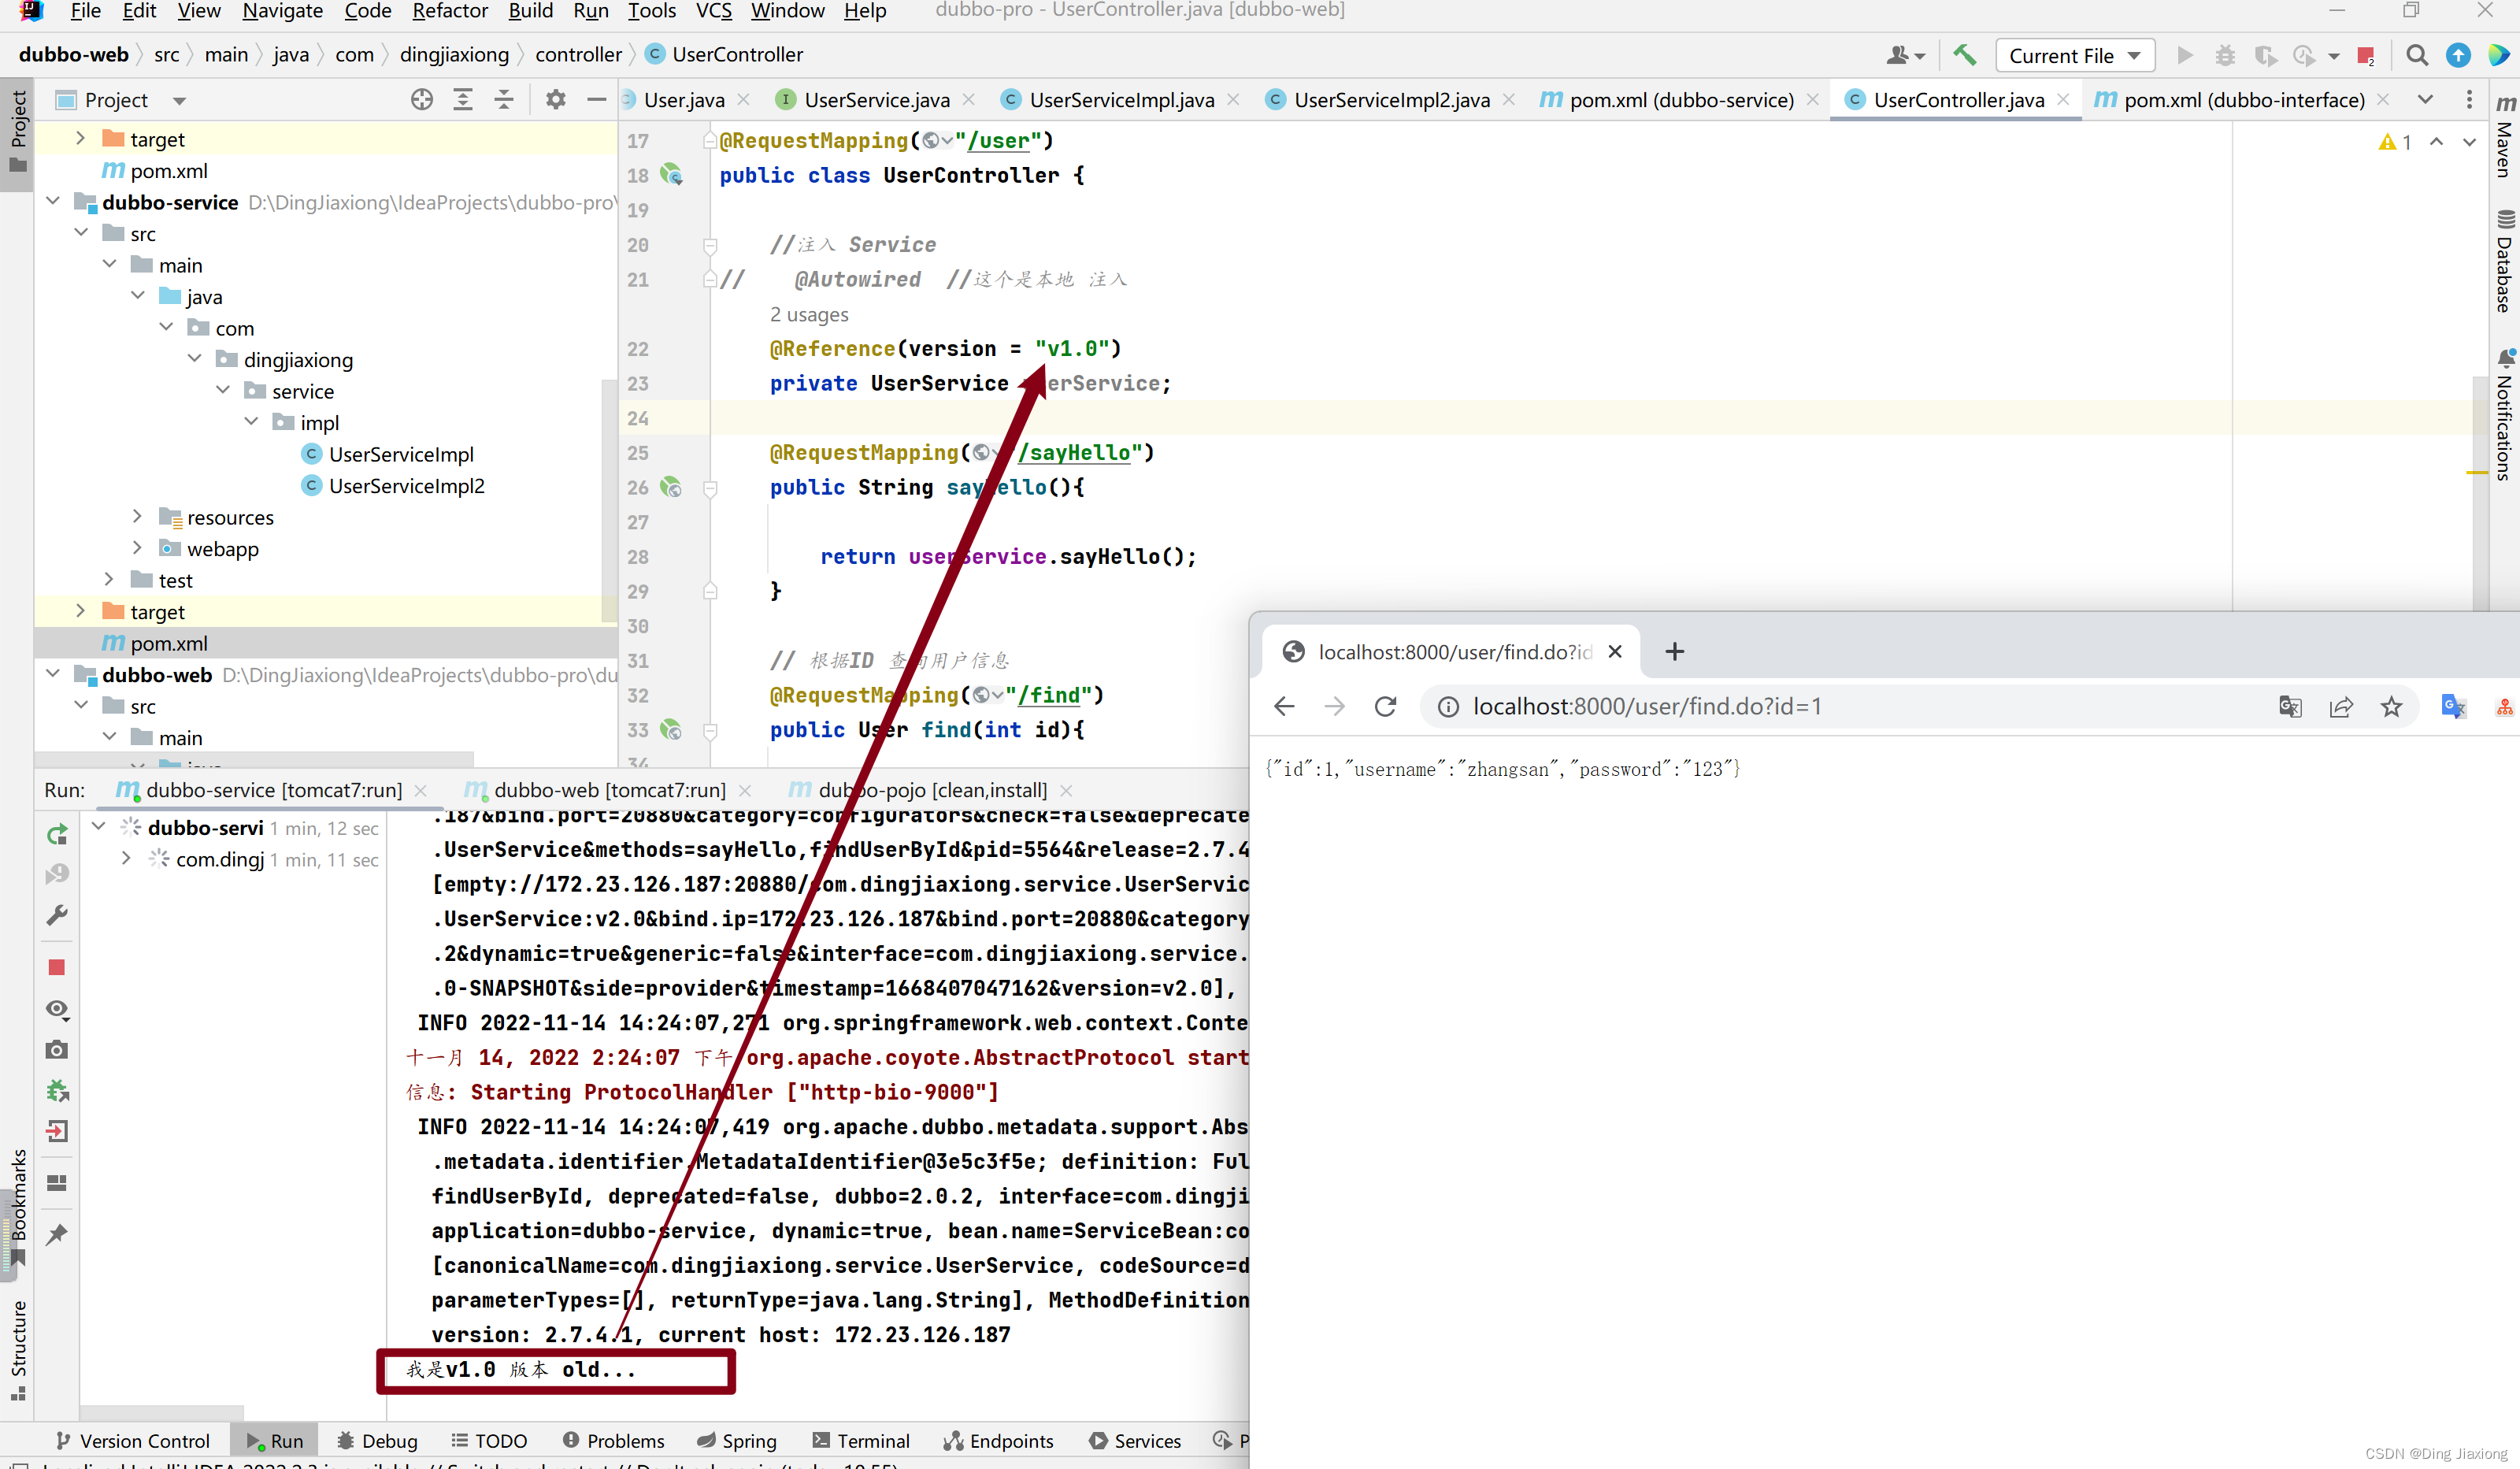Expand the com.dingj run tree node
2520x1469 pixels.
(x=126, y=858)
